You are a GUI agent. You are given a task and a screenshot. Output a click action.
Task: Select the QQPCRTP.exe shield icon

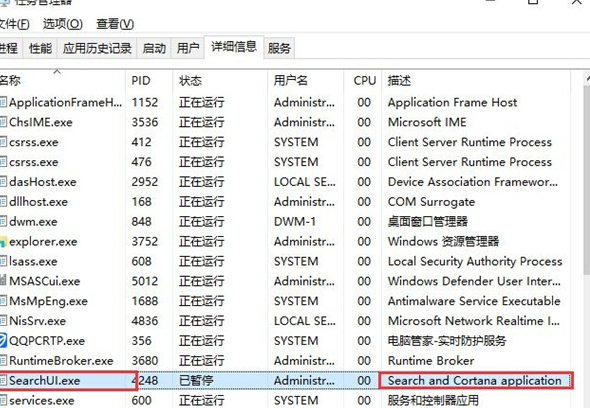3,341
